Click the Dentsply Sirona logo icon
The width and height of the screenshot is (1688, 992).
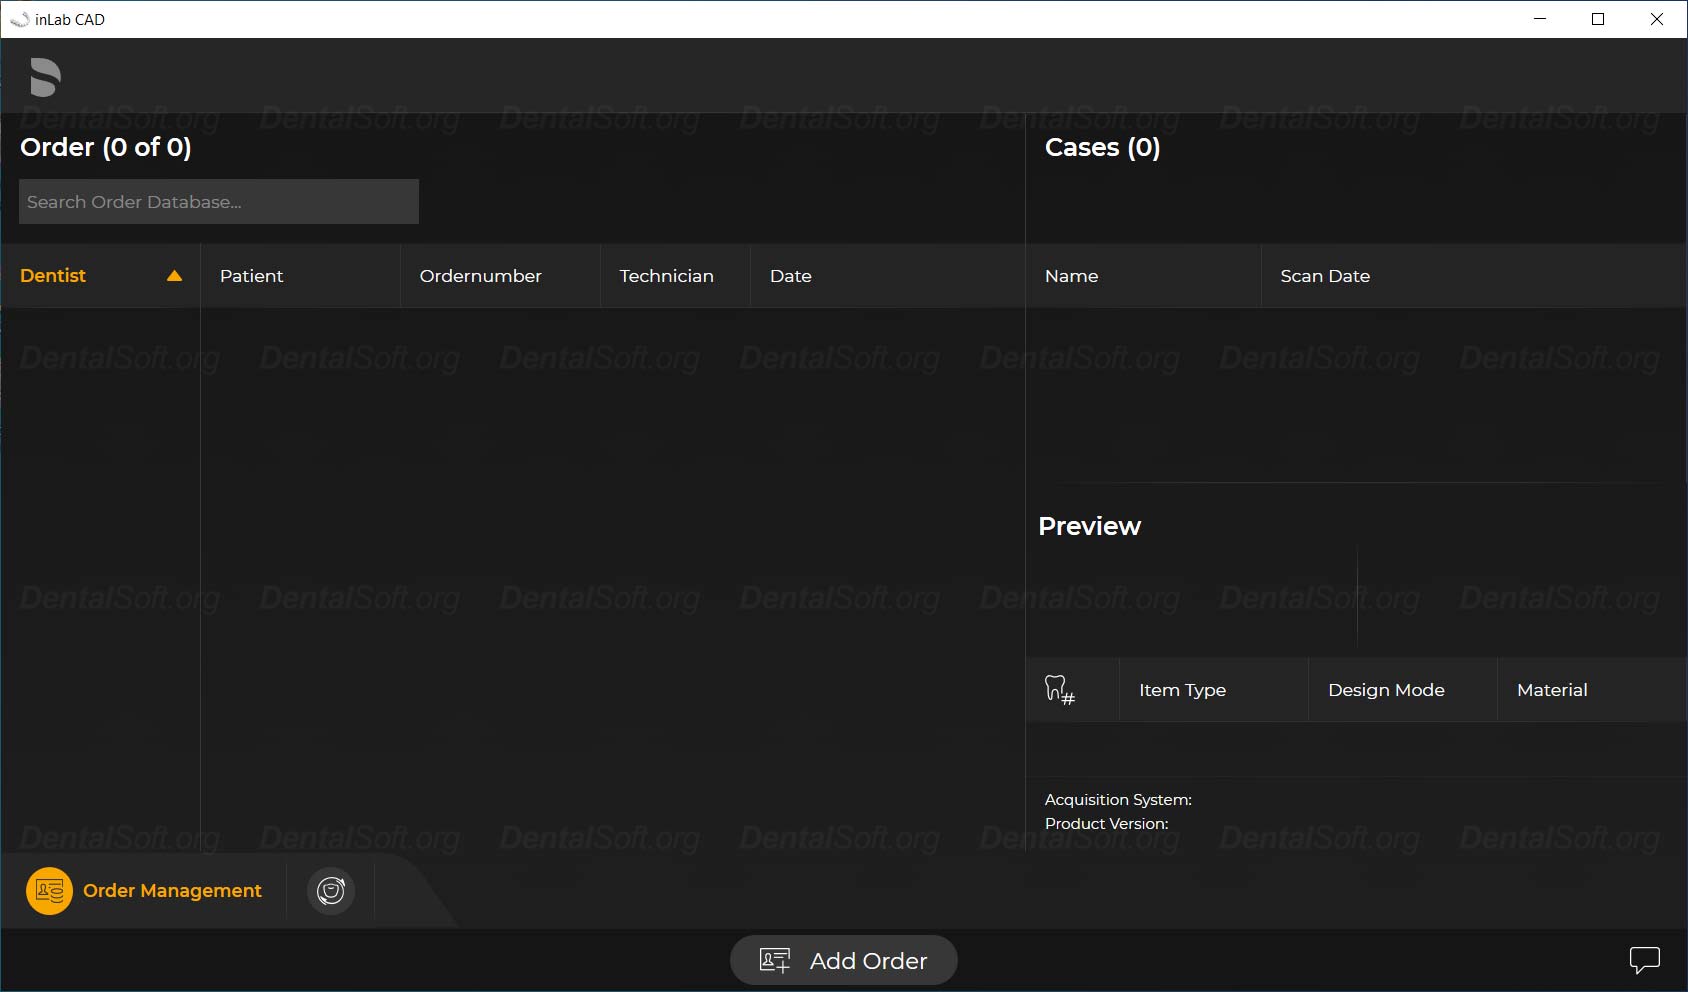[x=45, y=77]
